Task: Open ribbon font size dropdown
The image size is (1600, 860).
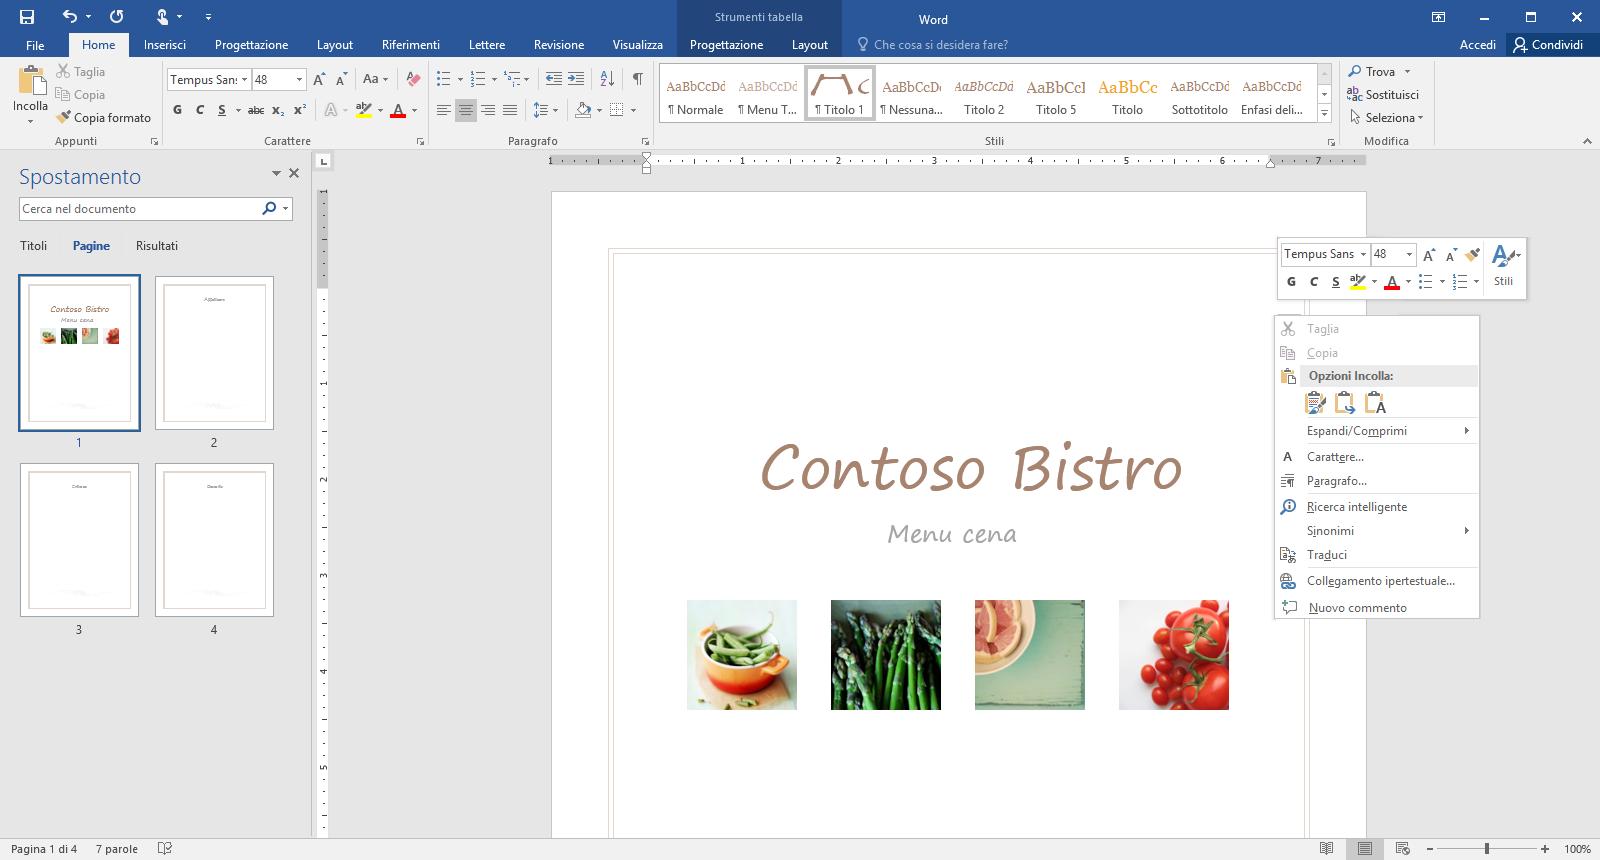Action: coord(298,79)
